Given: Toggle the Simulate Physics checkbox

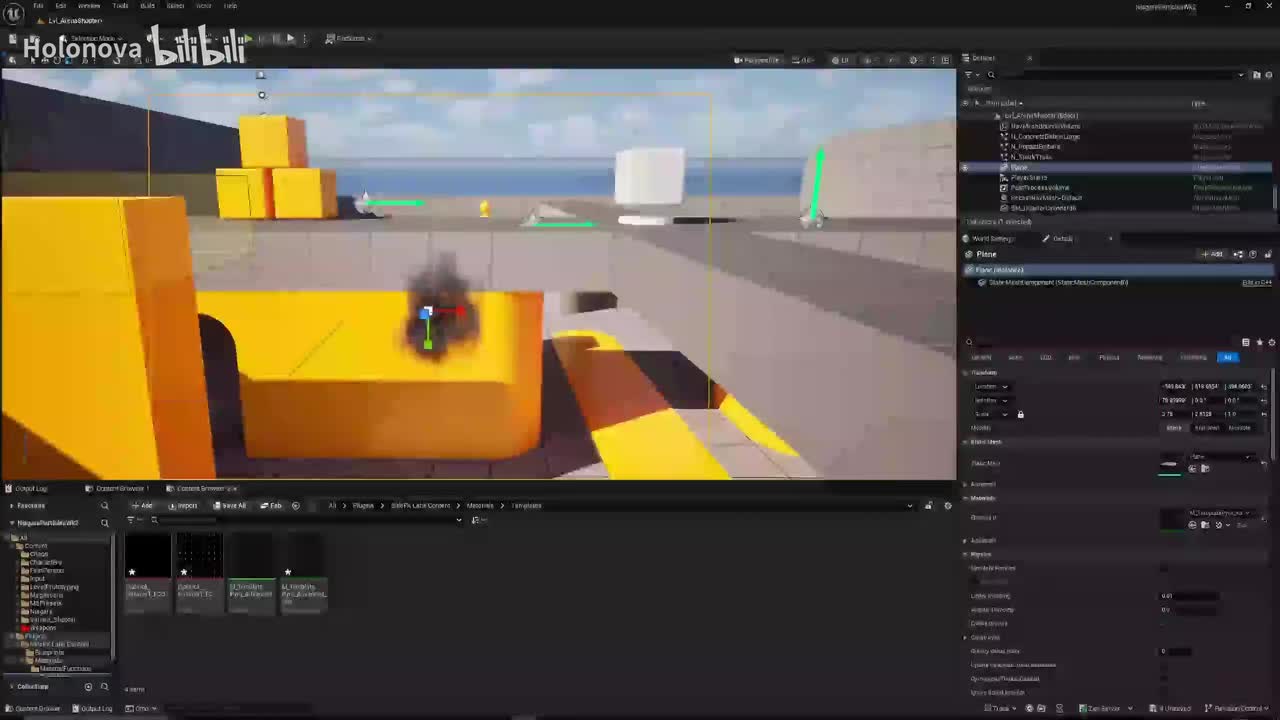Looking at the screenshot, I should 1164,568.
